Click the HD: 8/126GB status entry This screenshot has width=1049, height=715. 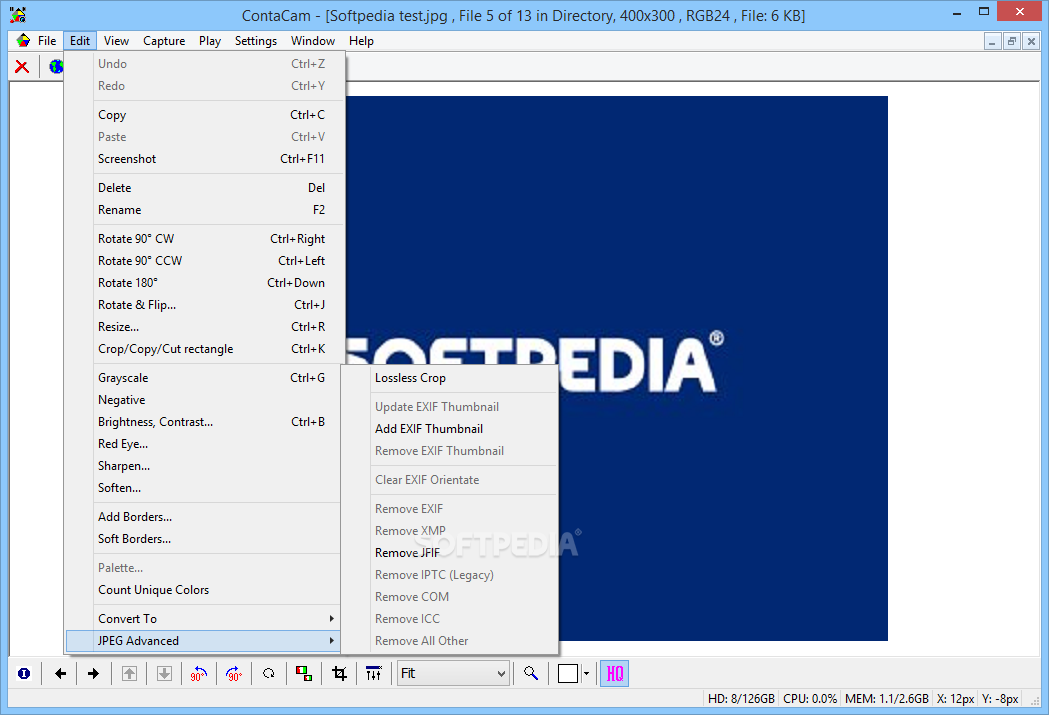point(741,699)
